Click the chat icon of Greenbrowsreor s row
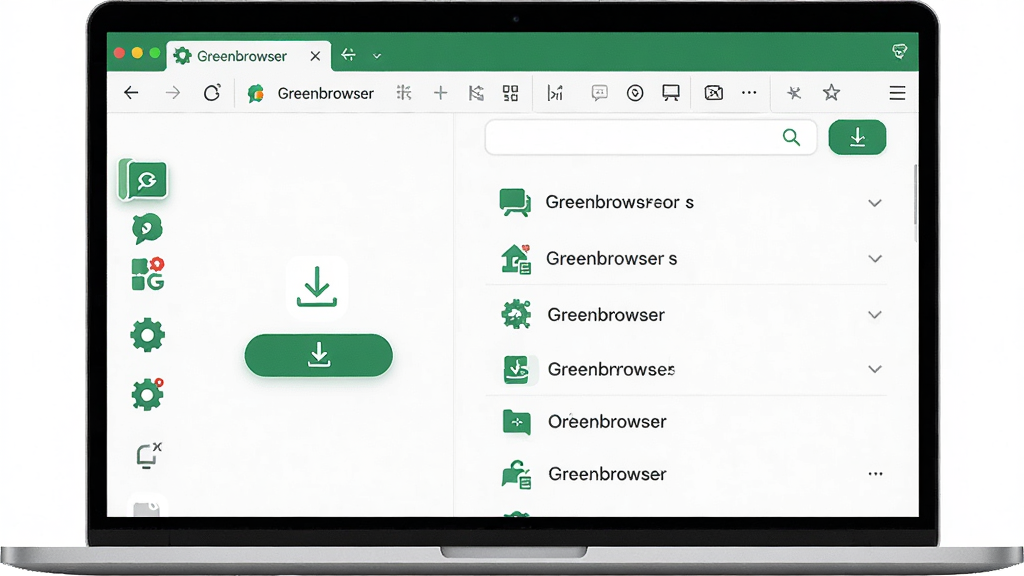This screenshot has height=576, width=1024. point(515,202)
